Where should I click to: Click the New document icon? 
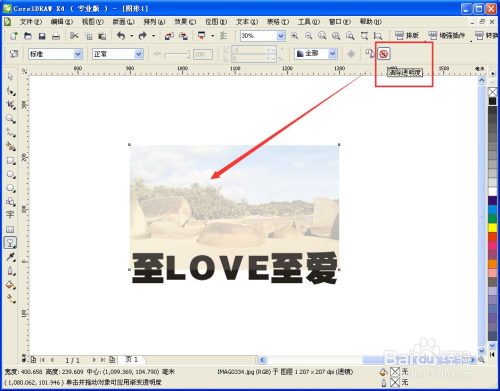[x=14, y=36]
